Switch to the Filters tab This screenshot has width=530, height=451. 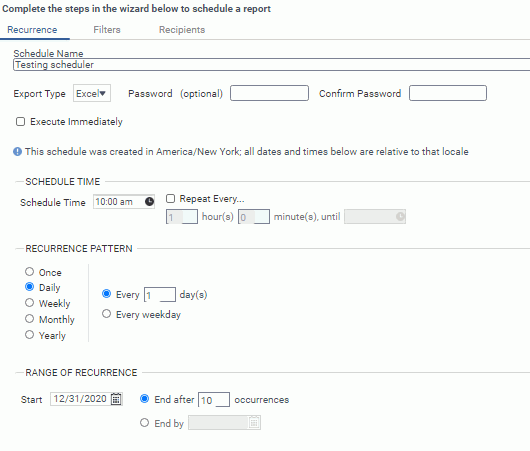[107, 30]
